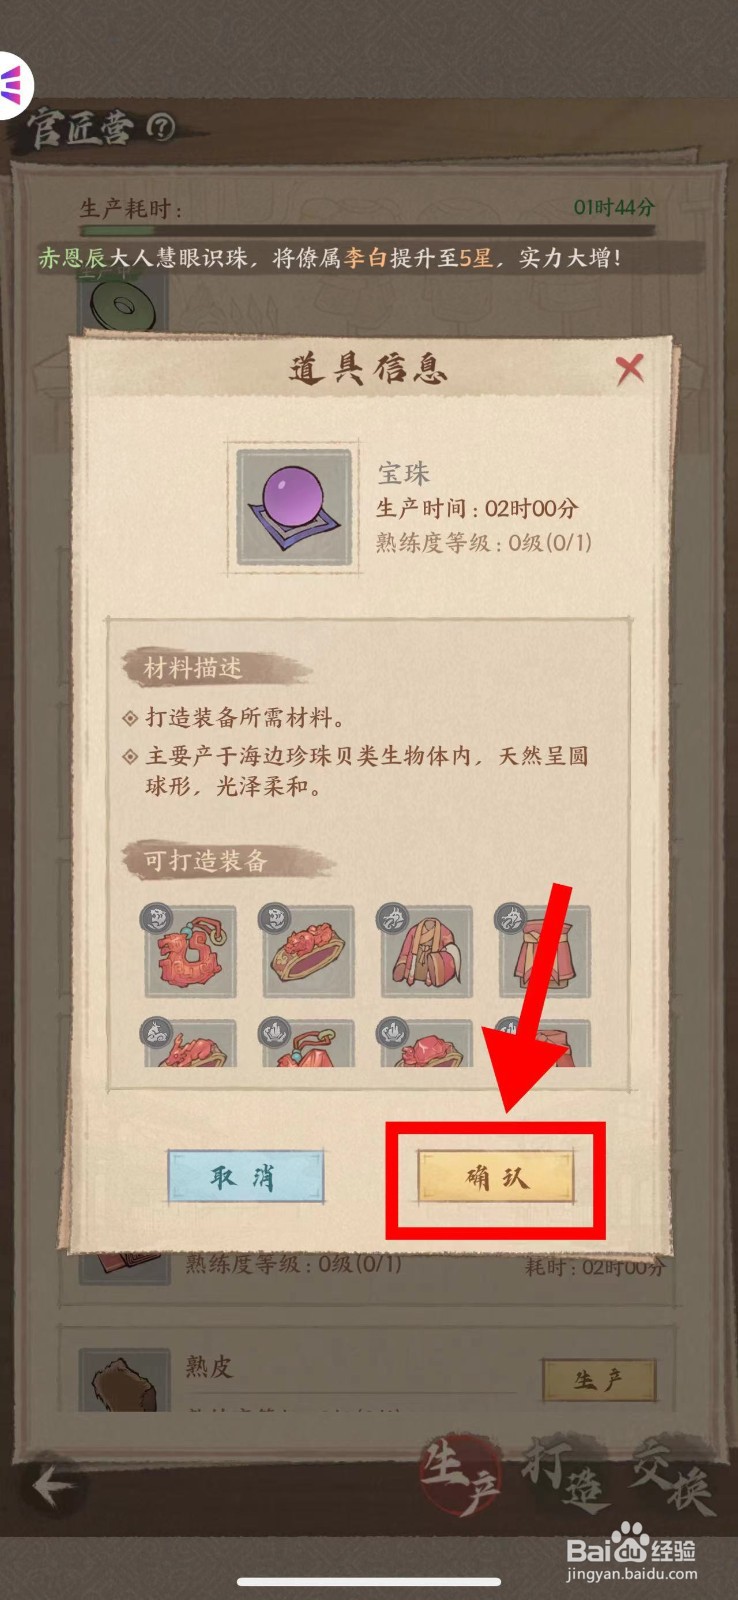This screenshot has height=1600, width=738.
Task: Select the red bracelet equipment icon
Action: coord(308,951)
